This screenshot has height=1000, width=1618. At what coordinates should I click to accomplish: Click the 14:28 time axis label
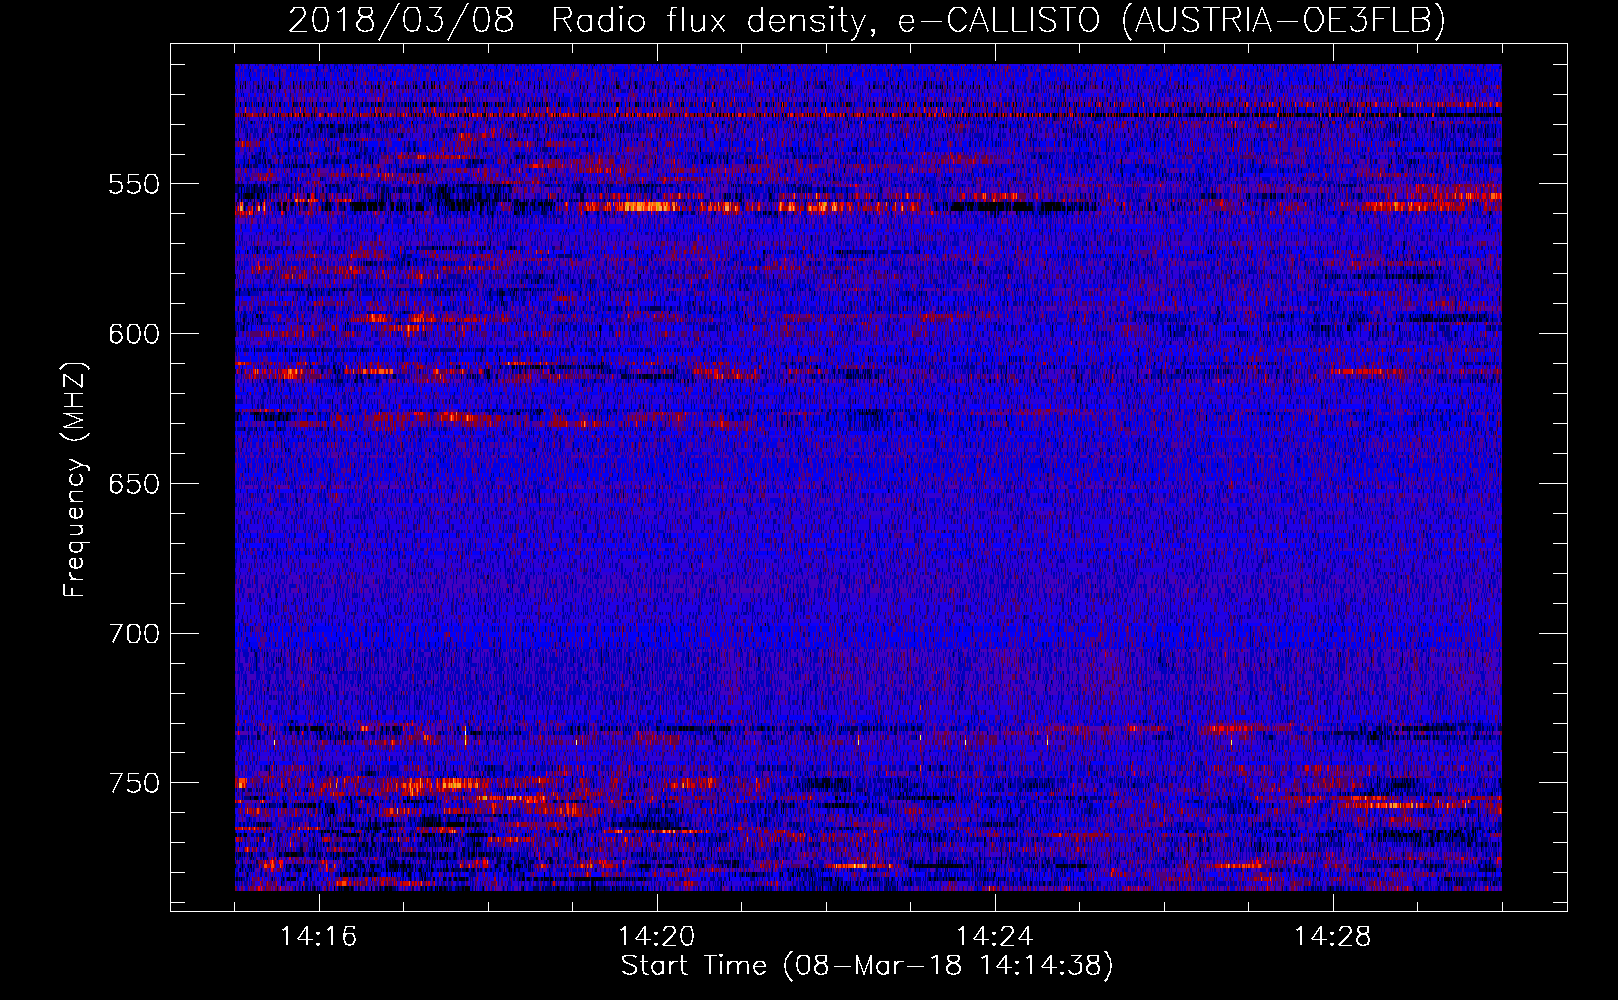click(1332, 937)
